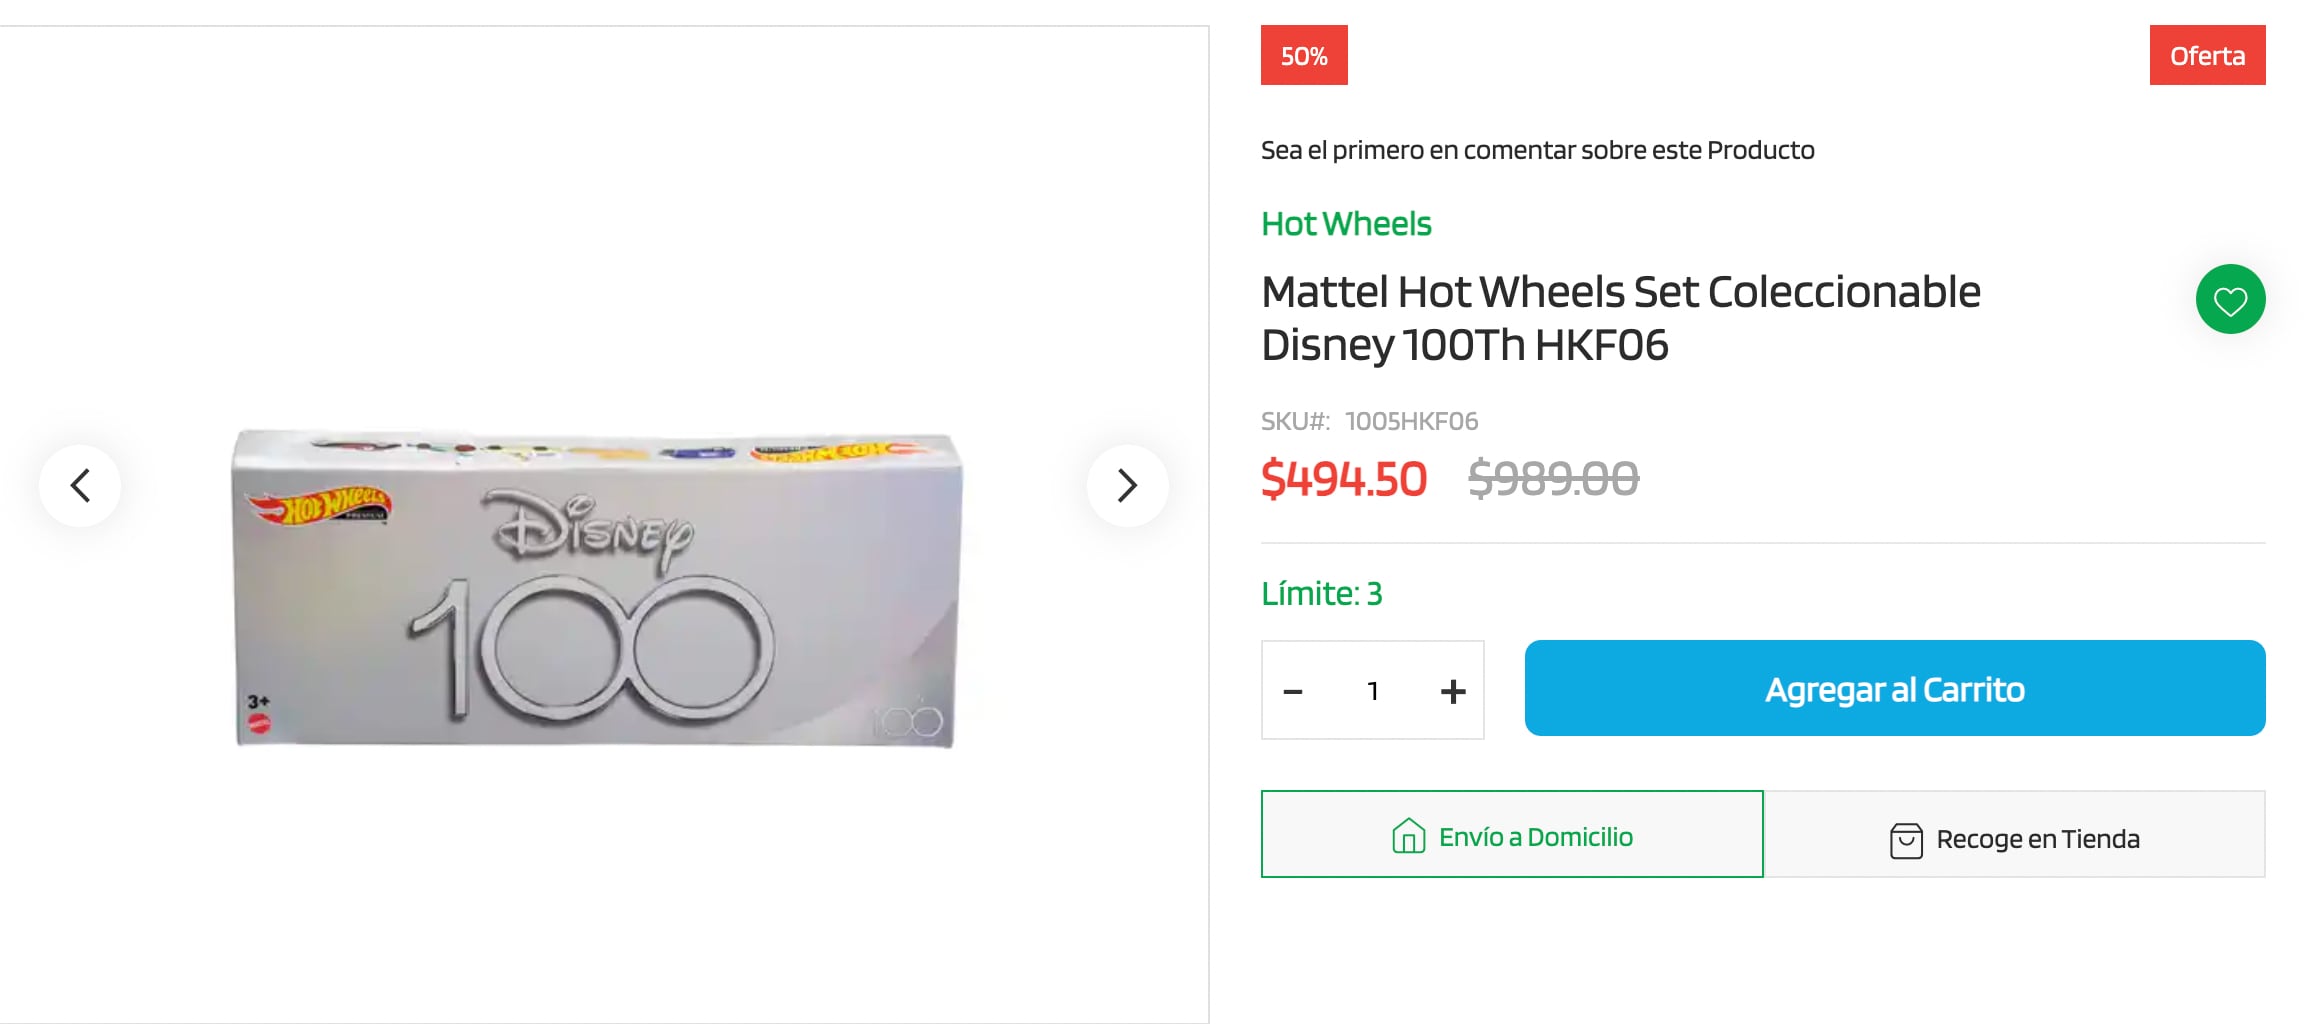Click the sale price $494.50

[1343, 479]
